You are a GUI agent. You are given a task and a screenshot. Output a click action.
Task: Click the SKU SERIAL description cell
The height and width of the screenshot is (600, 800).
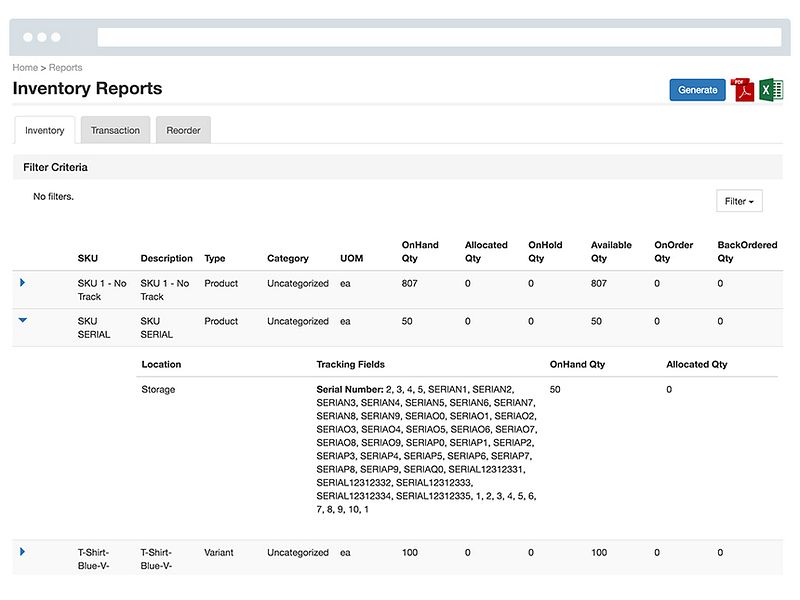tap(157, 328)
